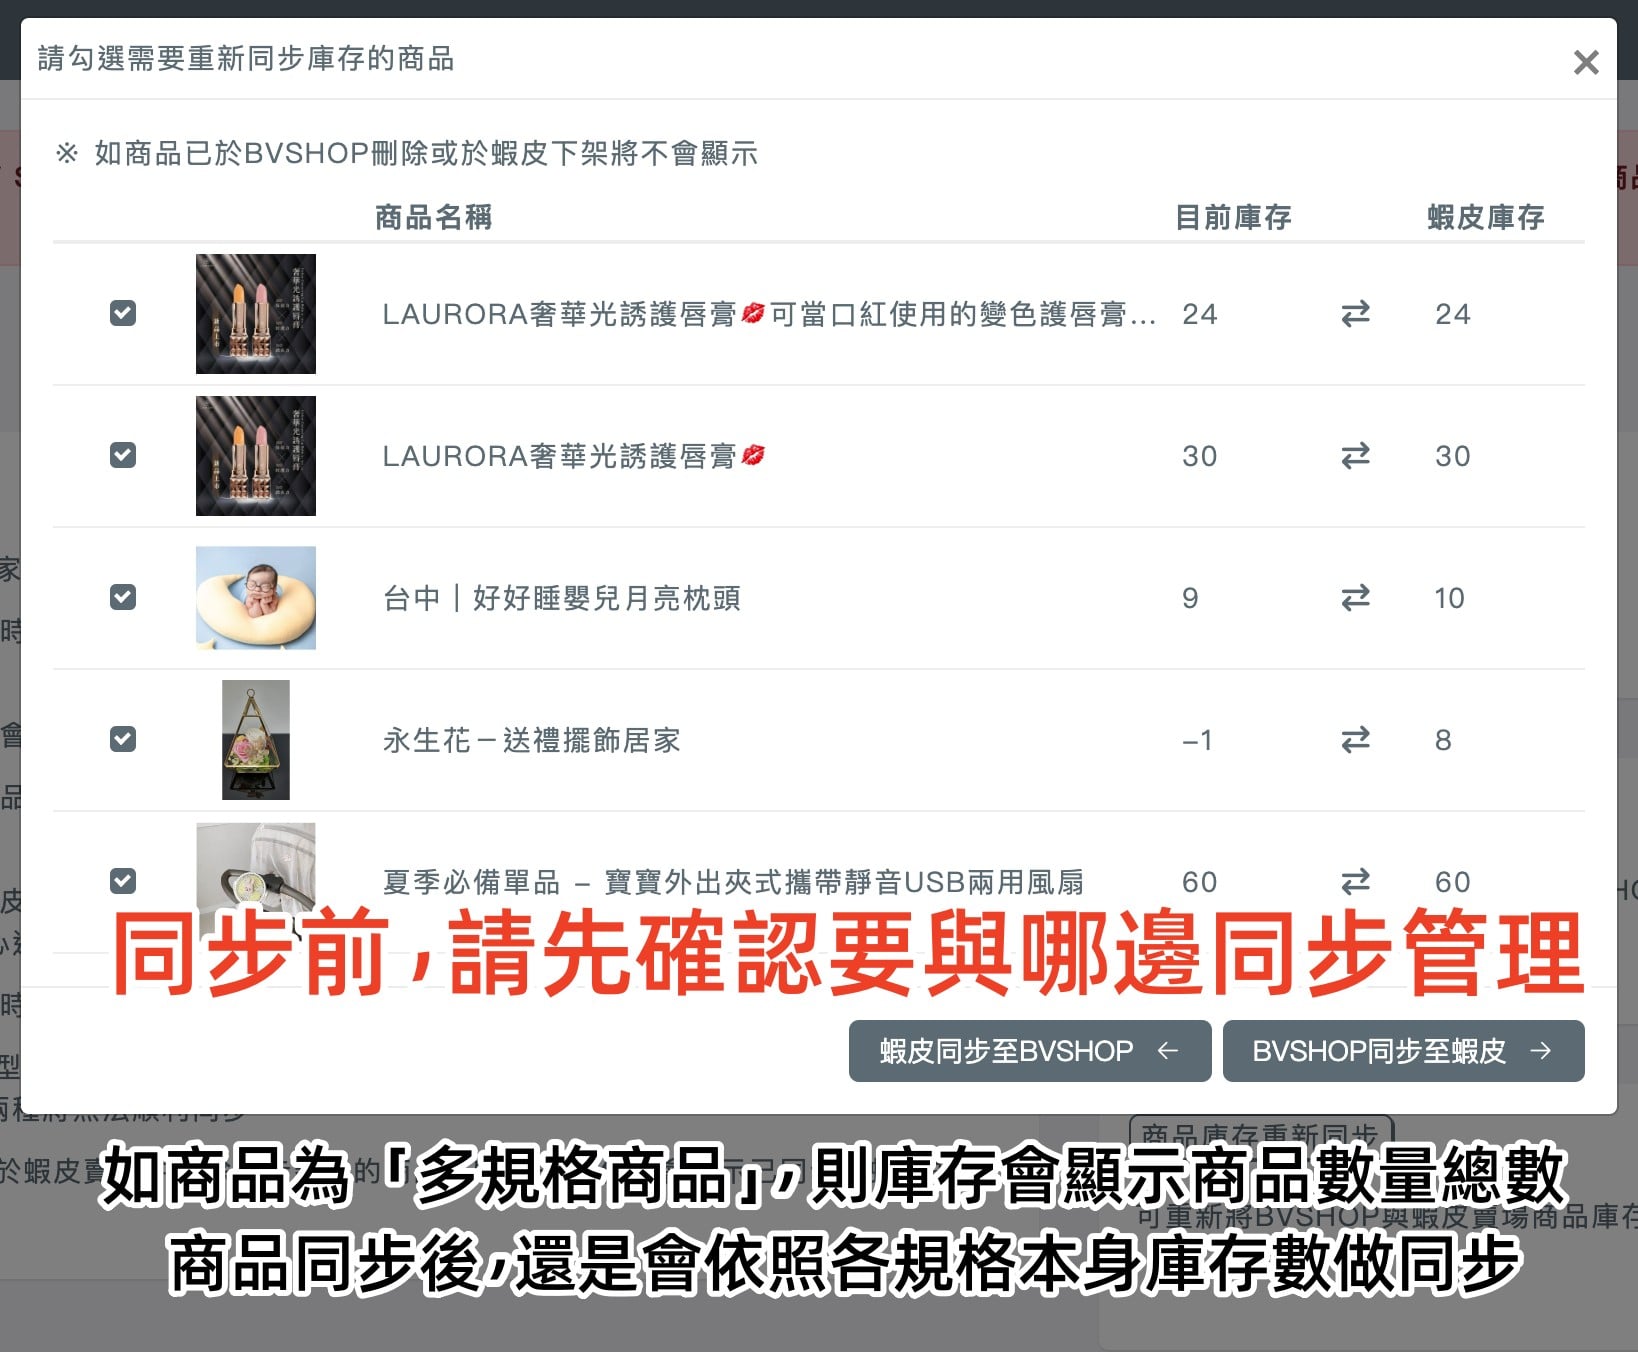
Task: Select the second product name LAURORA奢華光誘護唇膏
Action: 574,456
